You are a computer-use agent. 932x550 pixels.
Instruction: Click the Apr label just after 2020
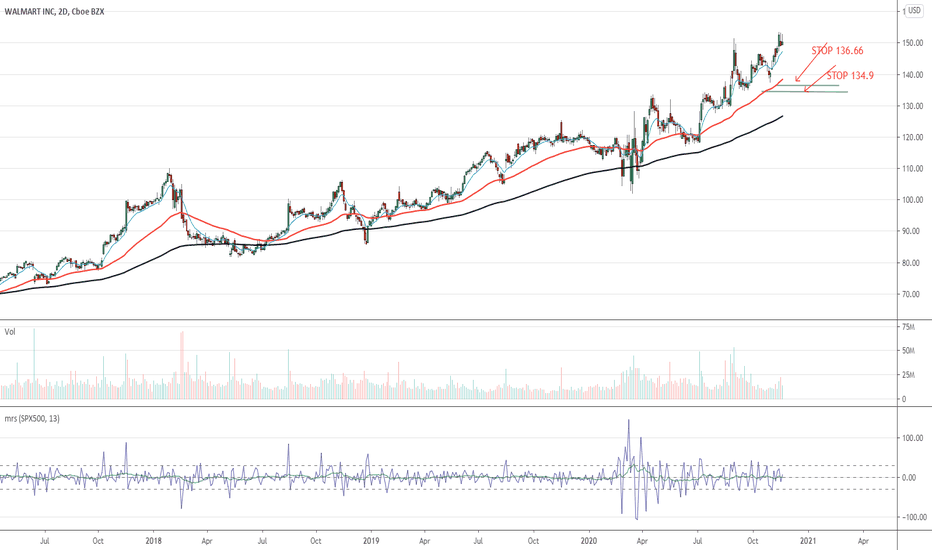642,541
